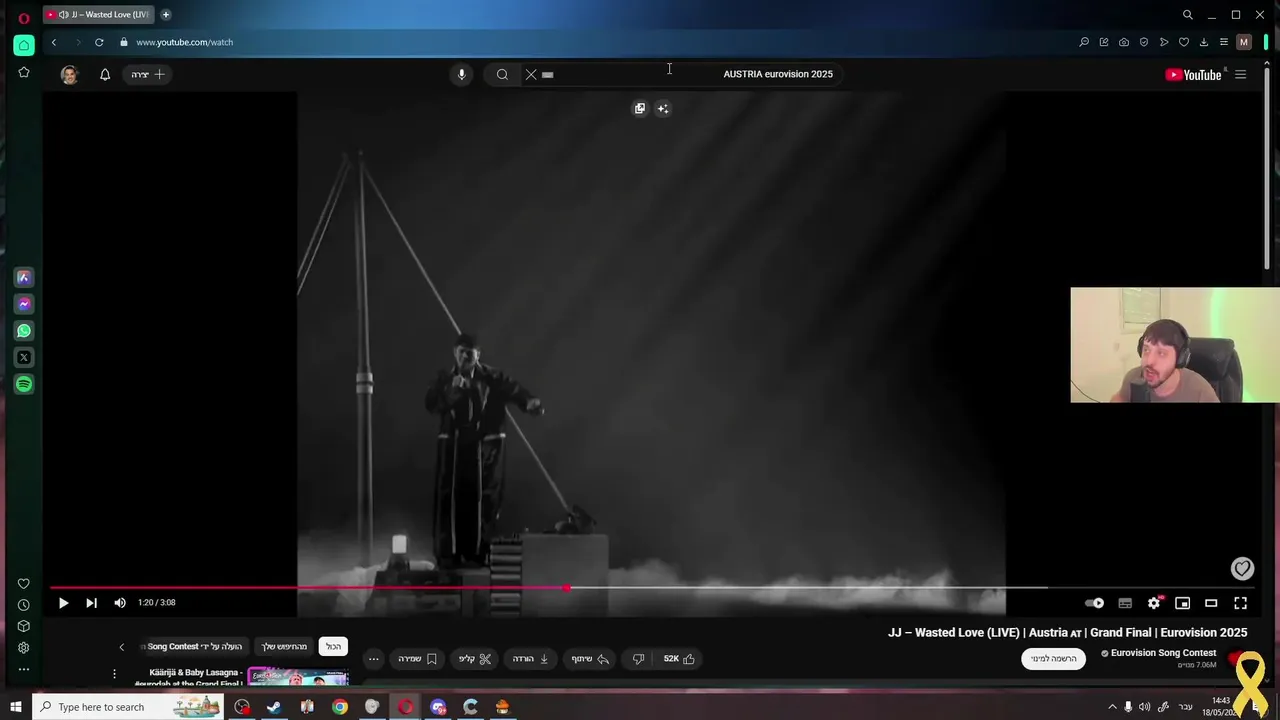Click the pop-out video icon above player
Image resolution: width=1280 pixels, height=720 pixels.
click(x=640, y=108)
